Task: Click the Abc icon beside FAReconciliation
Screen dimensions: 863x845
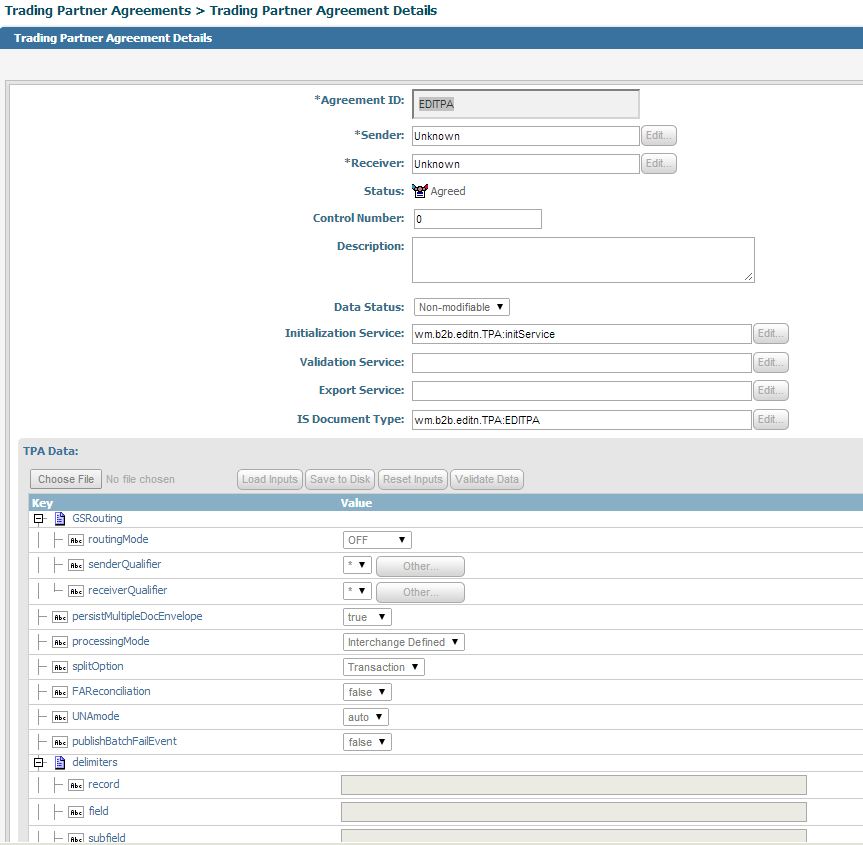Action: pyautogui.click(x=60, y=692)
